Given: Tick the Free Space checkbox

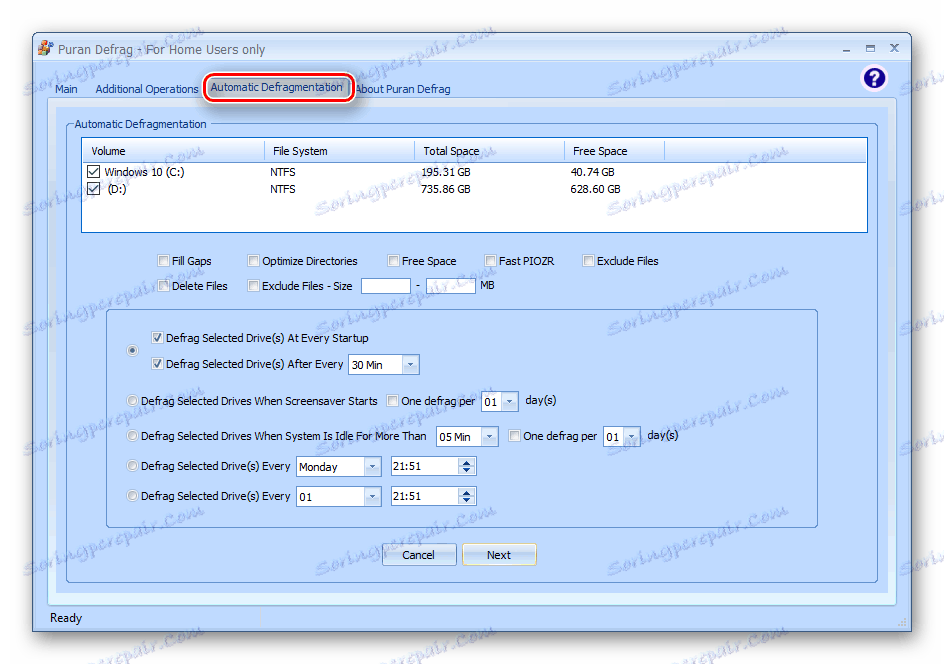Looking at the screenshot, I should pos(393,261).
